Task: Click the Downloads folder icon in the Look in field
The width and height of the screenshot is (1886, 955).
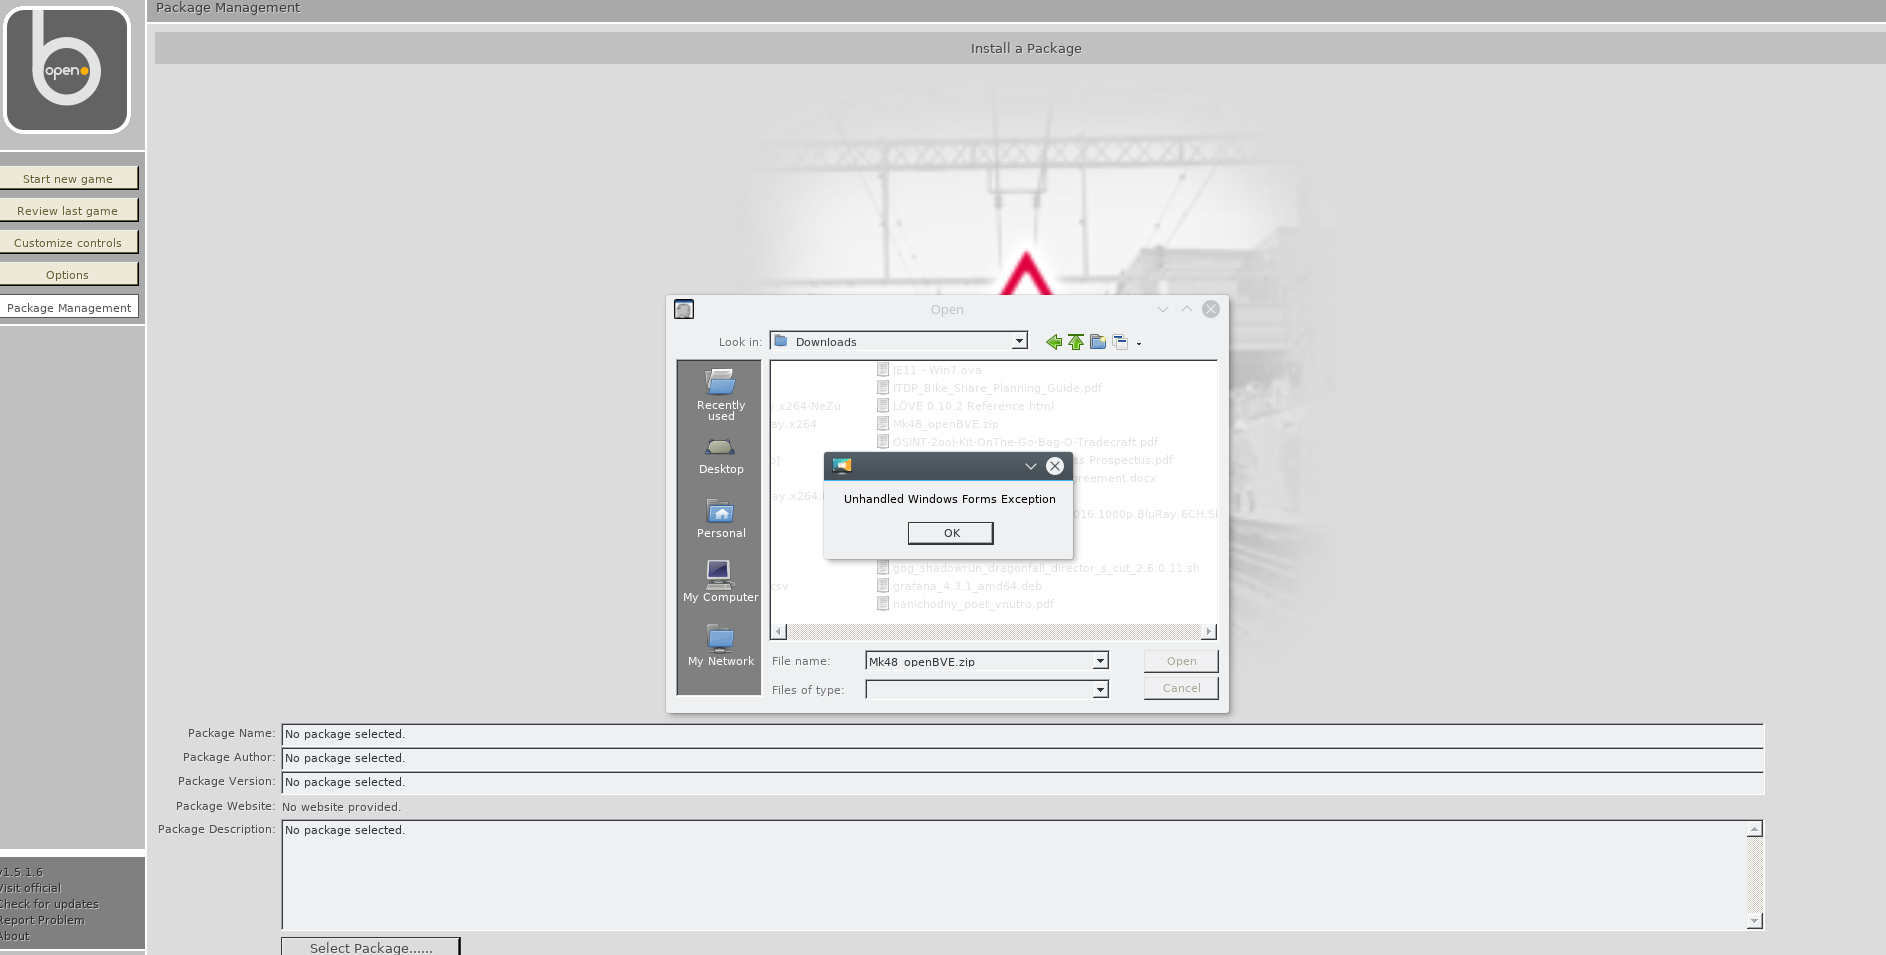Action: [x=783, y=341]
